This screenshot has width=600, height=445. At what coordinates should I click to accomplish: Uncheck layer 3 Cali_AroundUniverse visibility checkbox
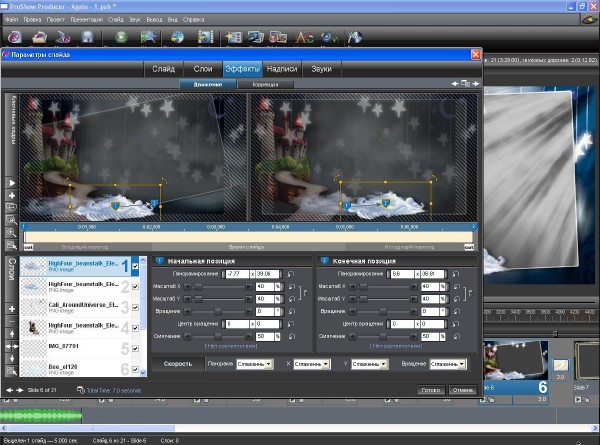[x=135, y=308]
